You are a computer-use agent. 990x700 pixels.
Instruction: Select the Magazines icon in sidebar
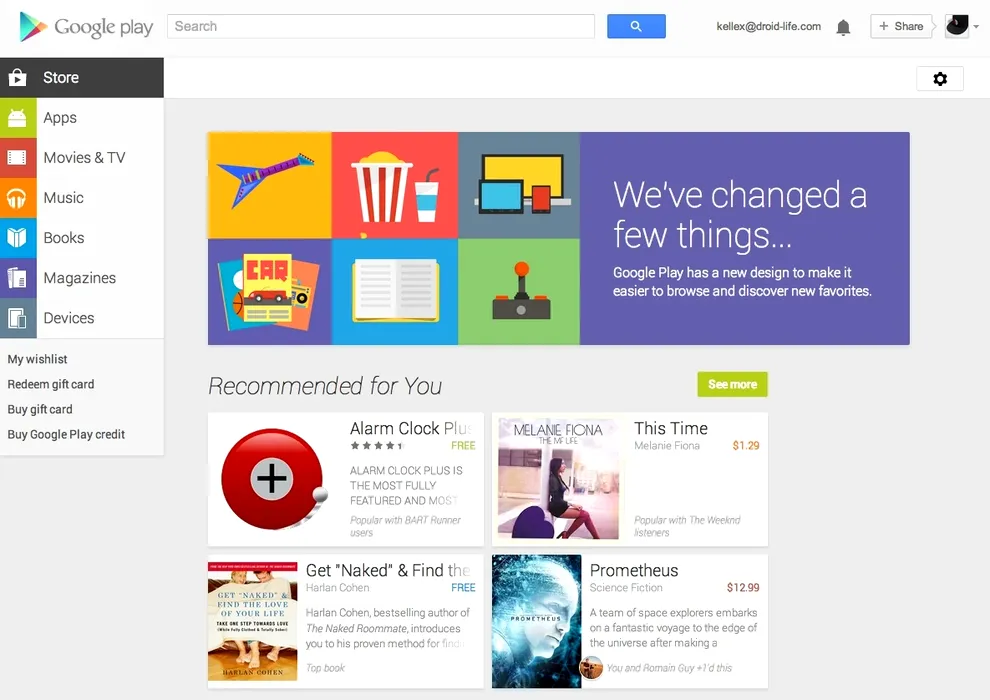(18, 278)
